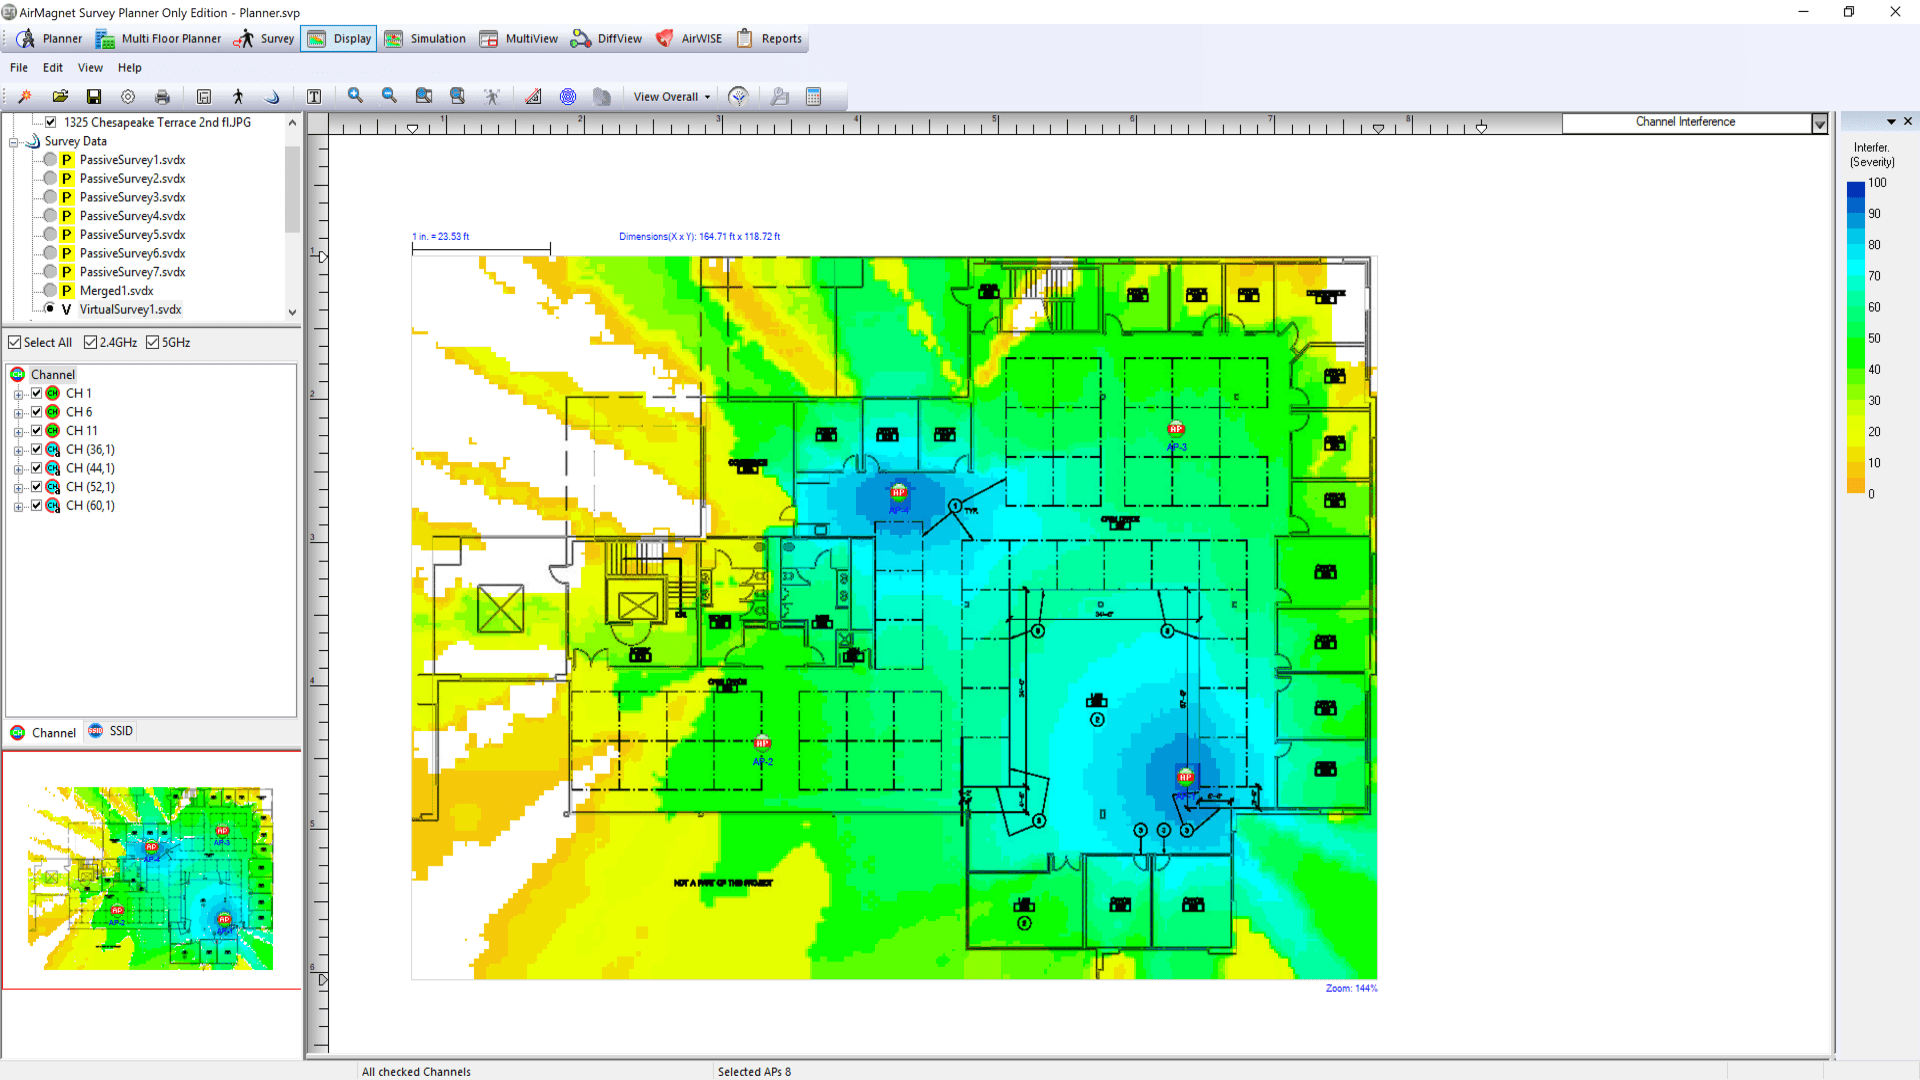
Task: Open the View Overall dropdown
Action: point(670,96)
